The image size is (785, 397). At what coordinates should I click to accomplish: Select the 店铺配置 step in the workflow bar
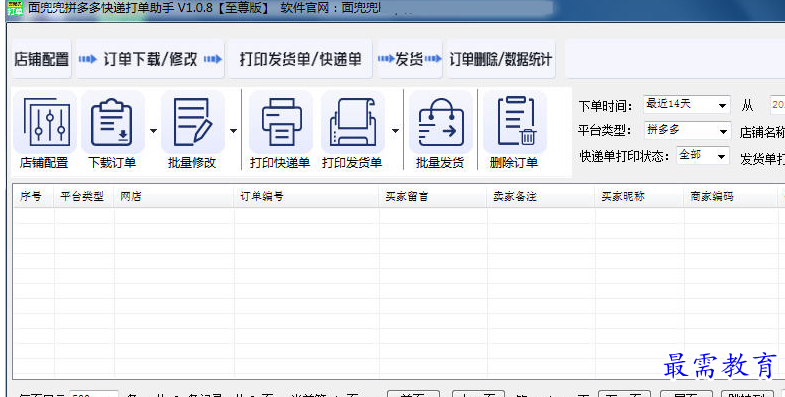coord(42,59)
